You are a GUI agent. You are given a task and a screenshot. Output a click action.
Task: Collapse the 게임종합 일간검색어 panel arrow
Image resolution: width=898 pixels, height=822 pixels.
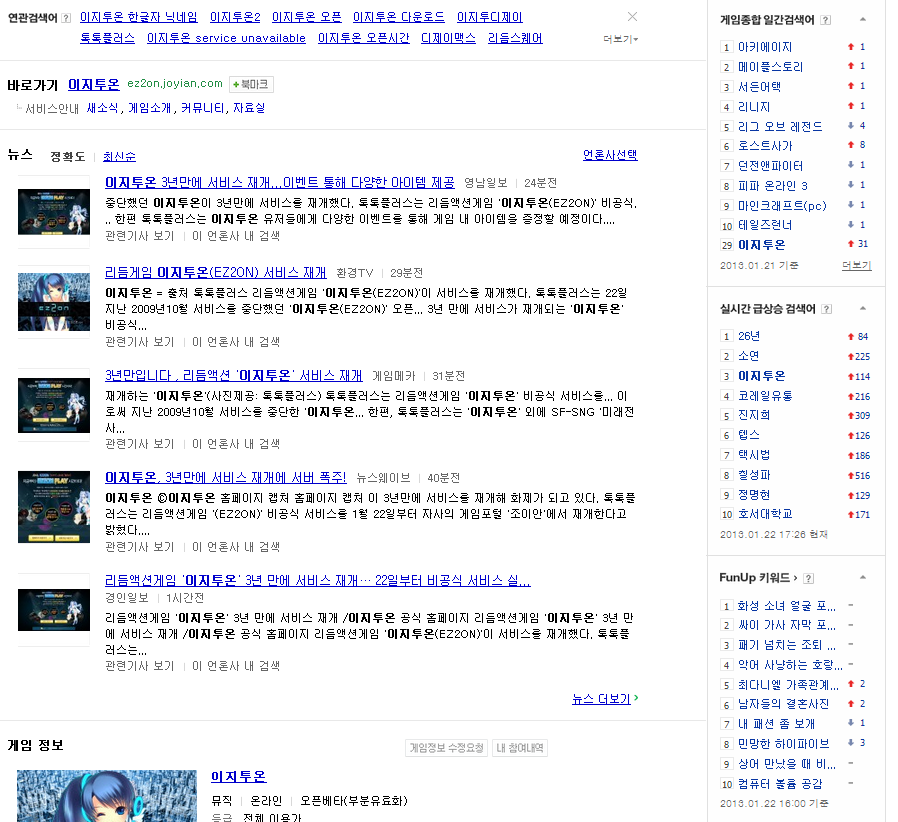point(862,19)
